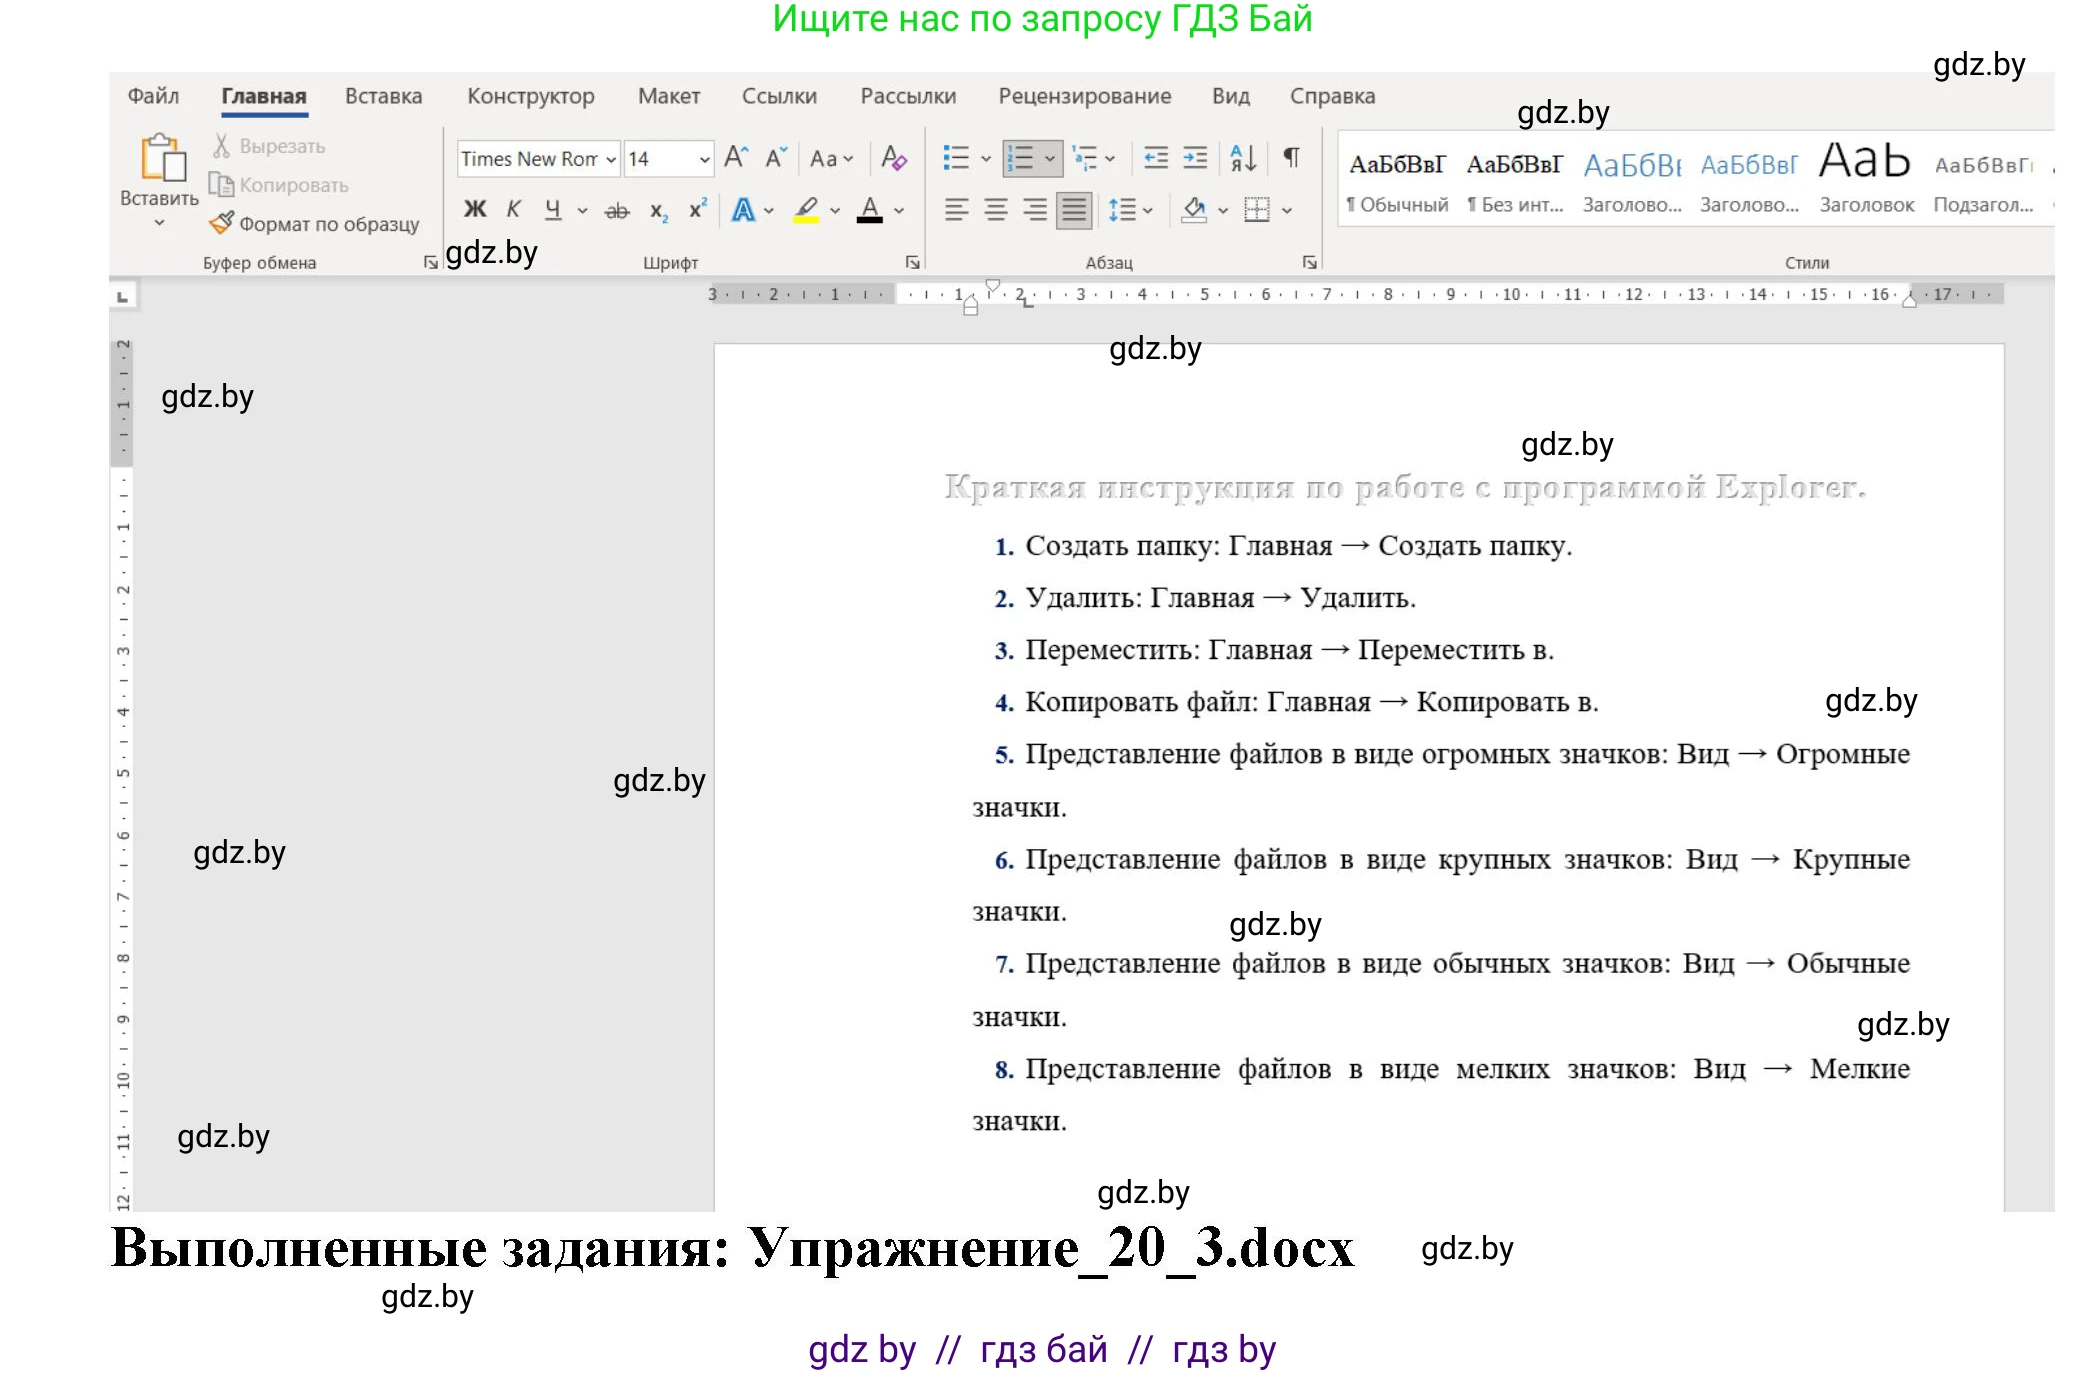
Task: Open the Файл tab
Action: [153, 96]
